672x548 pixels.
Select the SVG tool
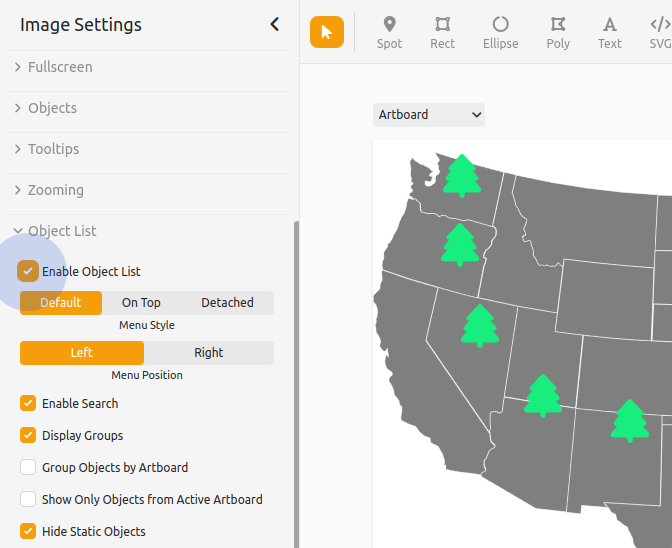click(660, 32)
